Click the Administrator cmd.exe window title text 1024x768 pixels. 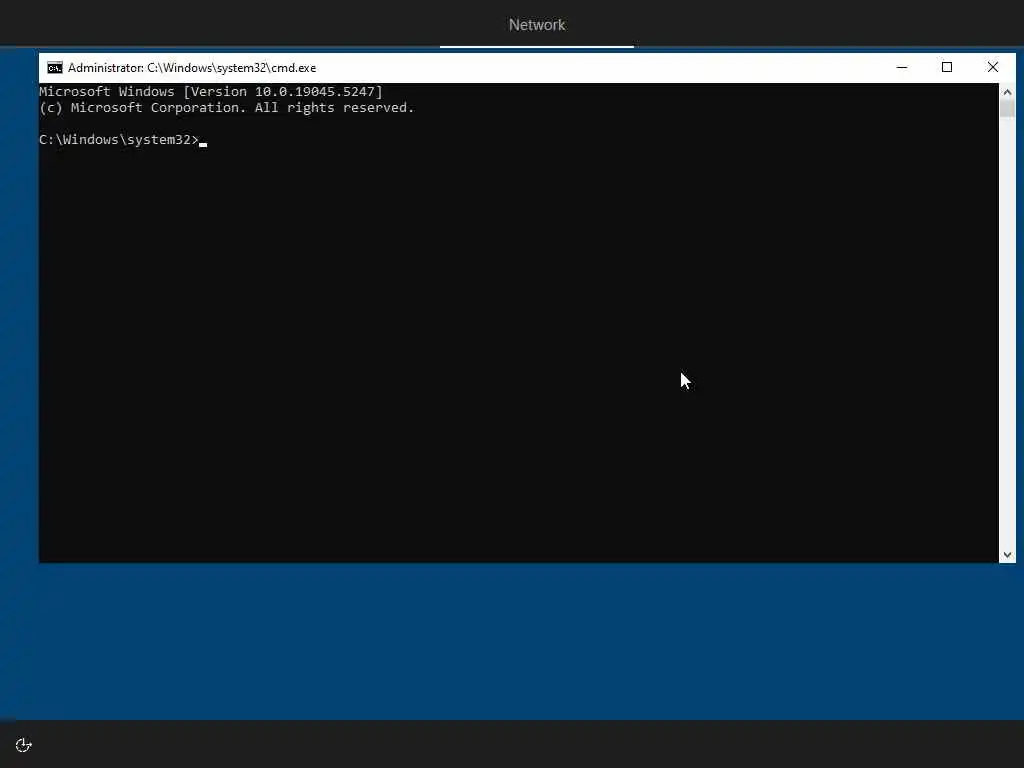pyautogui.click(x=192, y=68)
